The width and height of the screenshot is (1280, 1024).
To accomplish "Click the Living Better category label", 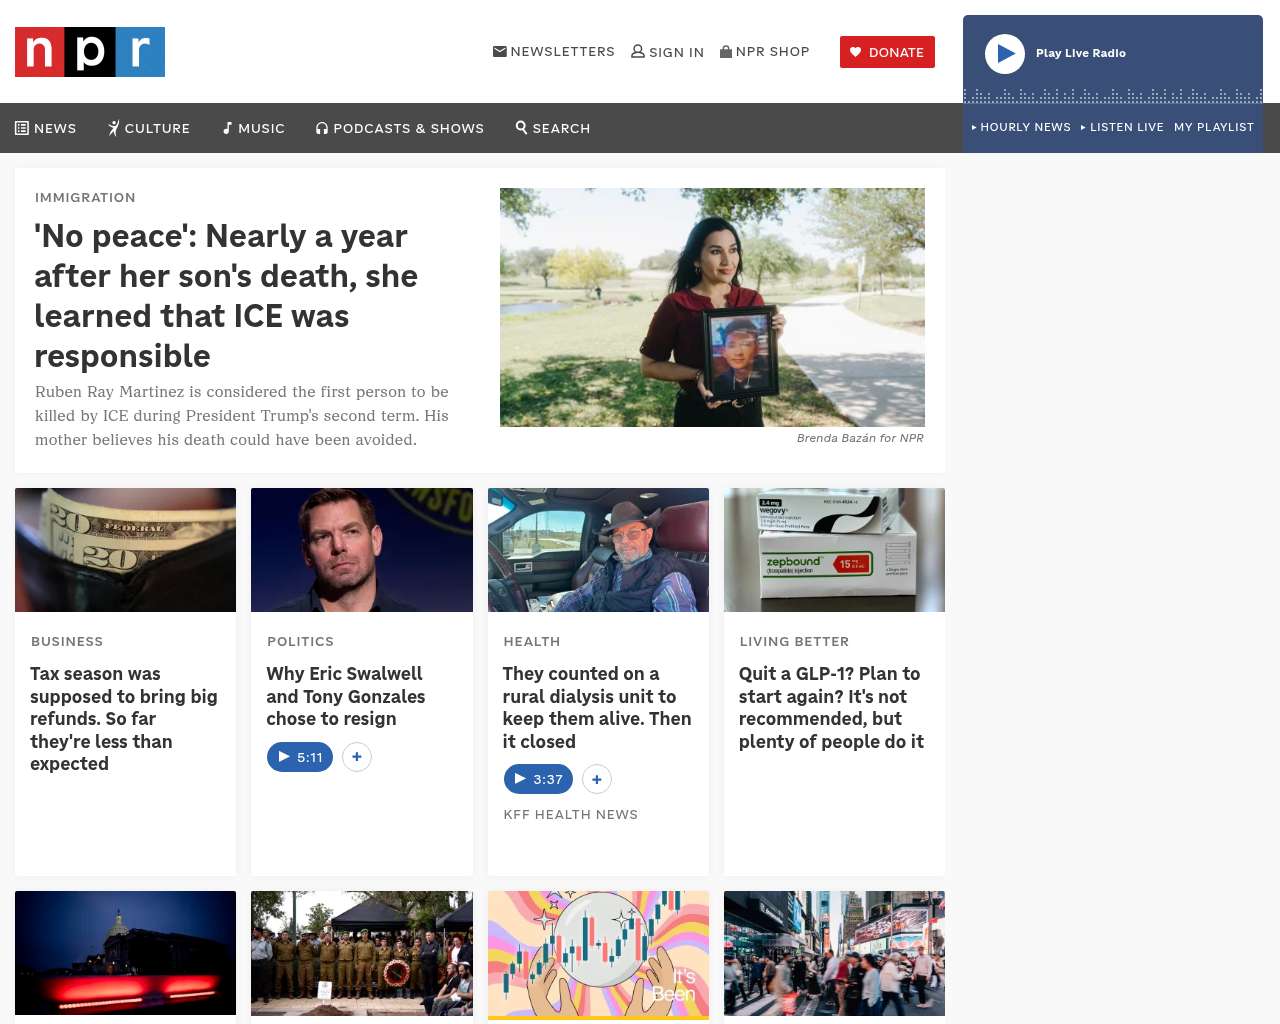I will click(x=794, y=641).
